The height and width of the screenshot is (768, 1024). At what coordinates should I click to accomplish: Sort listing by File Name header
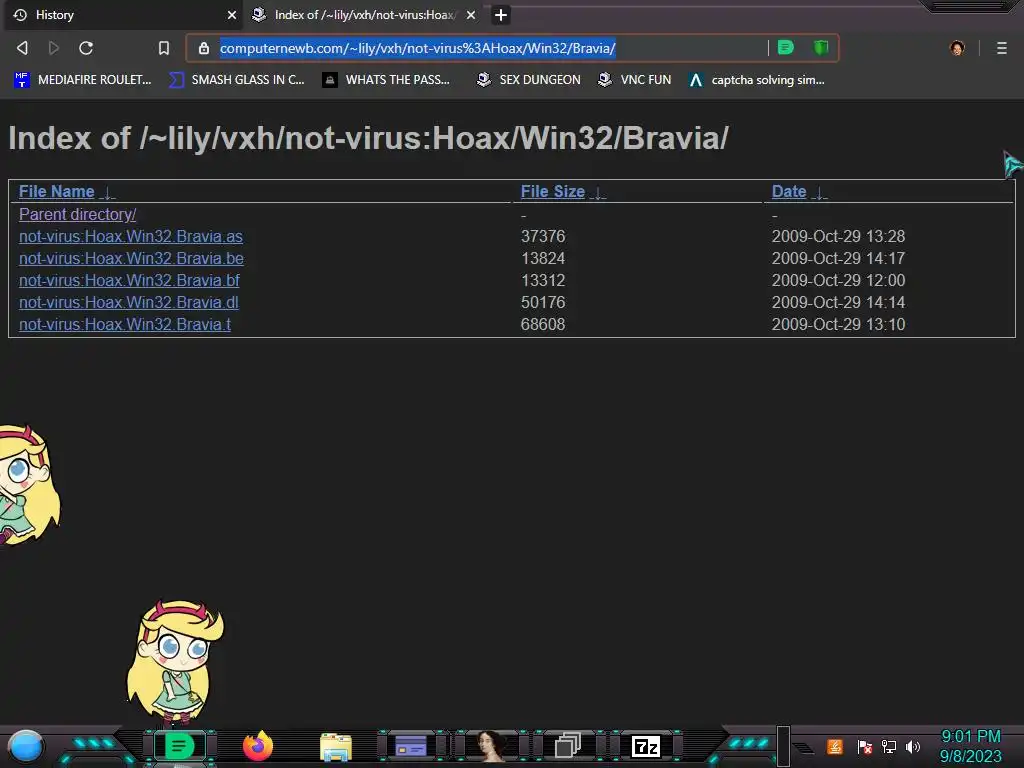tap(57, 191)
